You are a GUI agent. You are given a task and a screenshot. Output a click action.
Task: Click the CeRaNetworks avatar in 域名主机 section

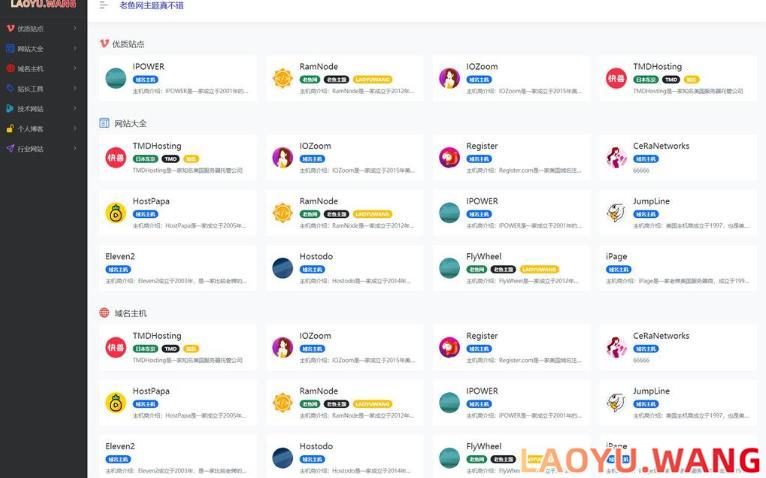pyautogui.click(x=616, y=347)
